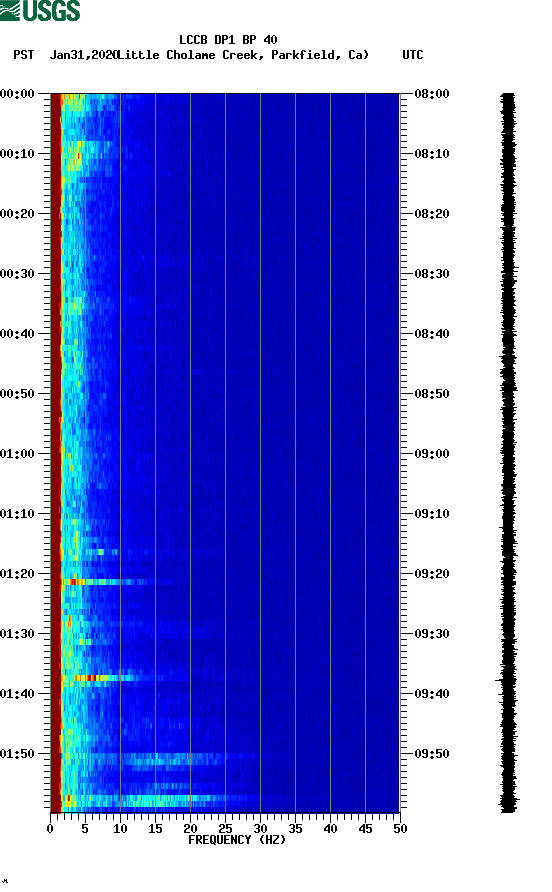
Task: Click the 00:40 PST time label
Action: (17, 334)
